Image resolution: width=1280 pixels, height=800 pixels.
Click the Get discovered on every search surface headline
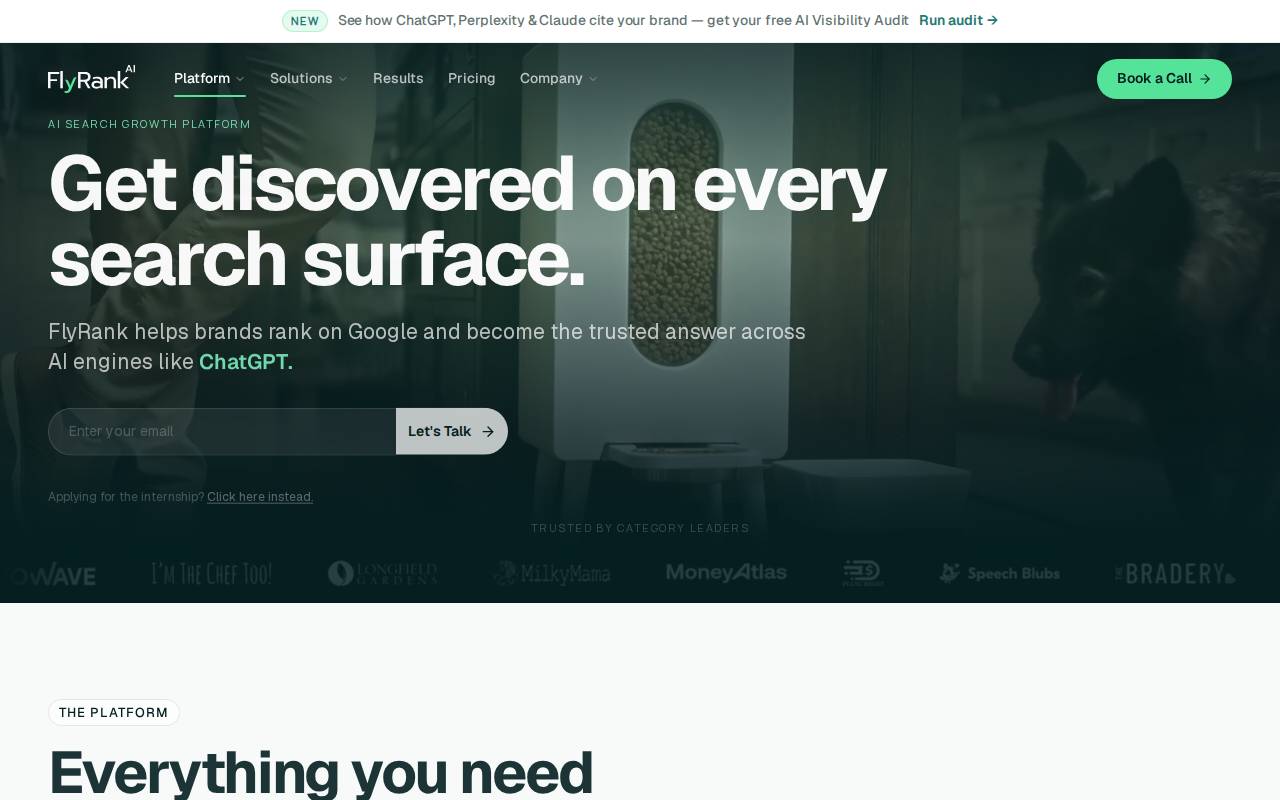pos(467,222)
